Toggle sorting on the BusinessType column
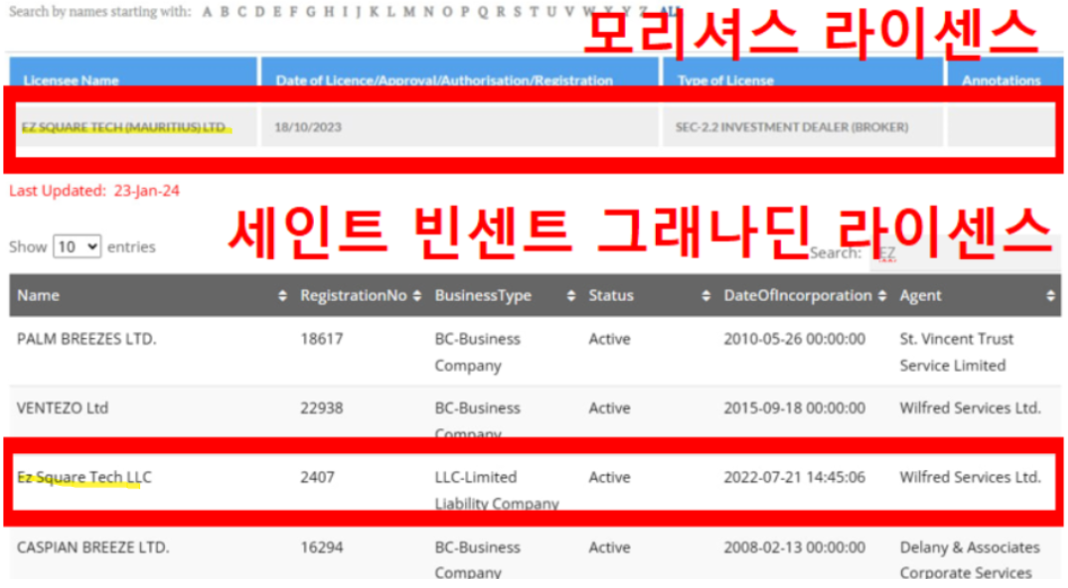 571,296
